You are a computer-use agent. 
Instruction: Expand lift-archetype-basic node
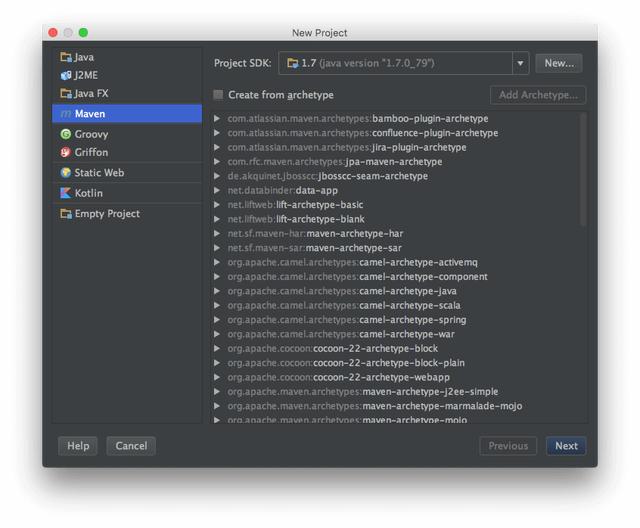click(217, 204)
